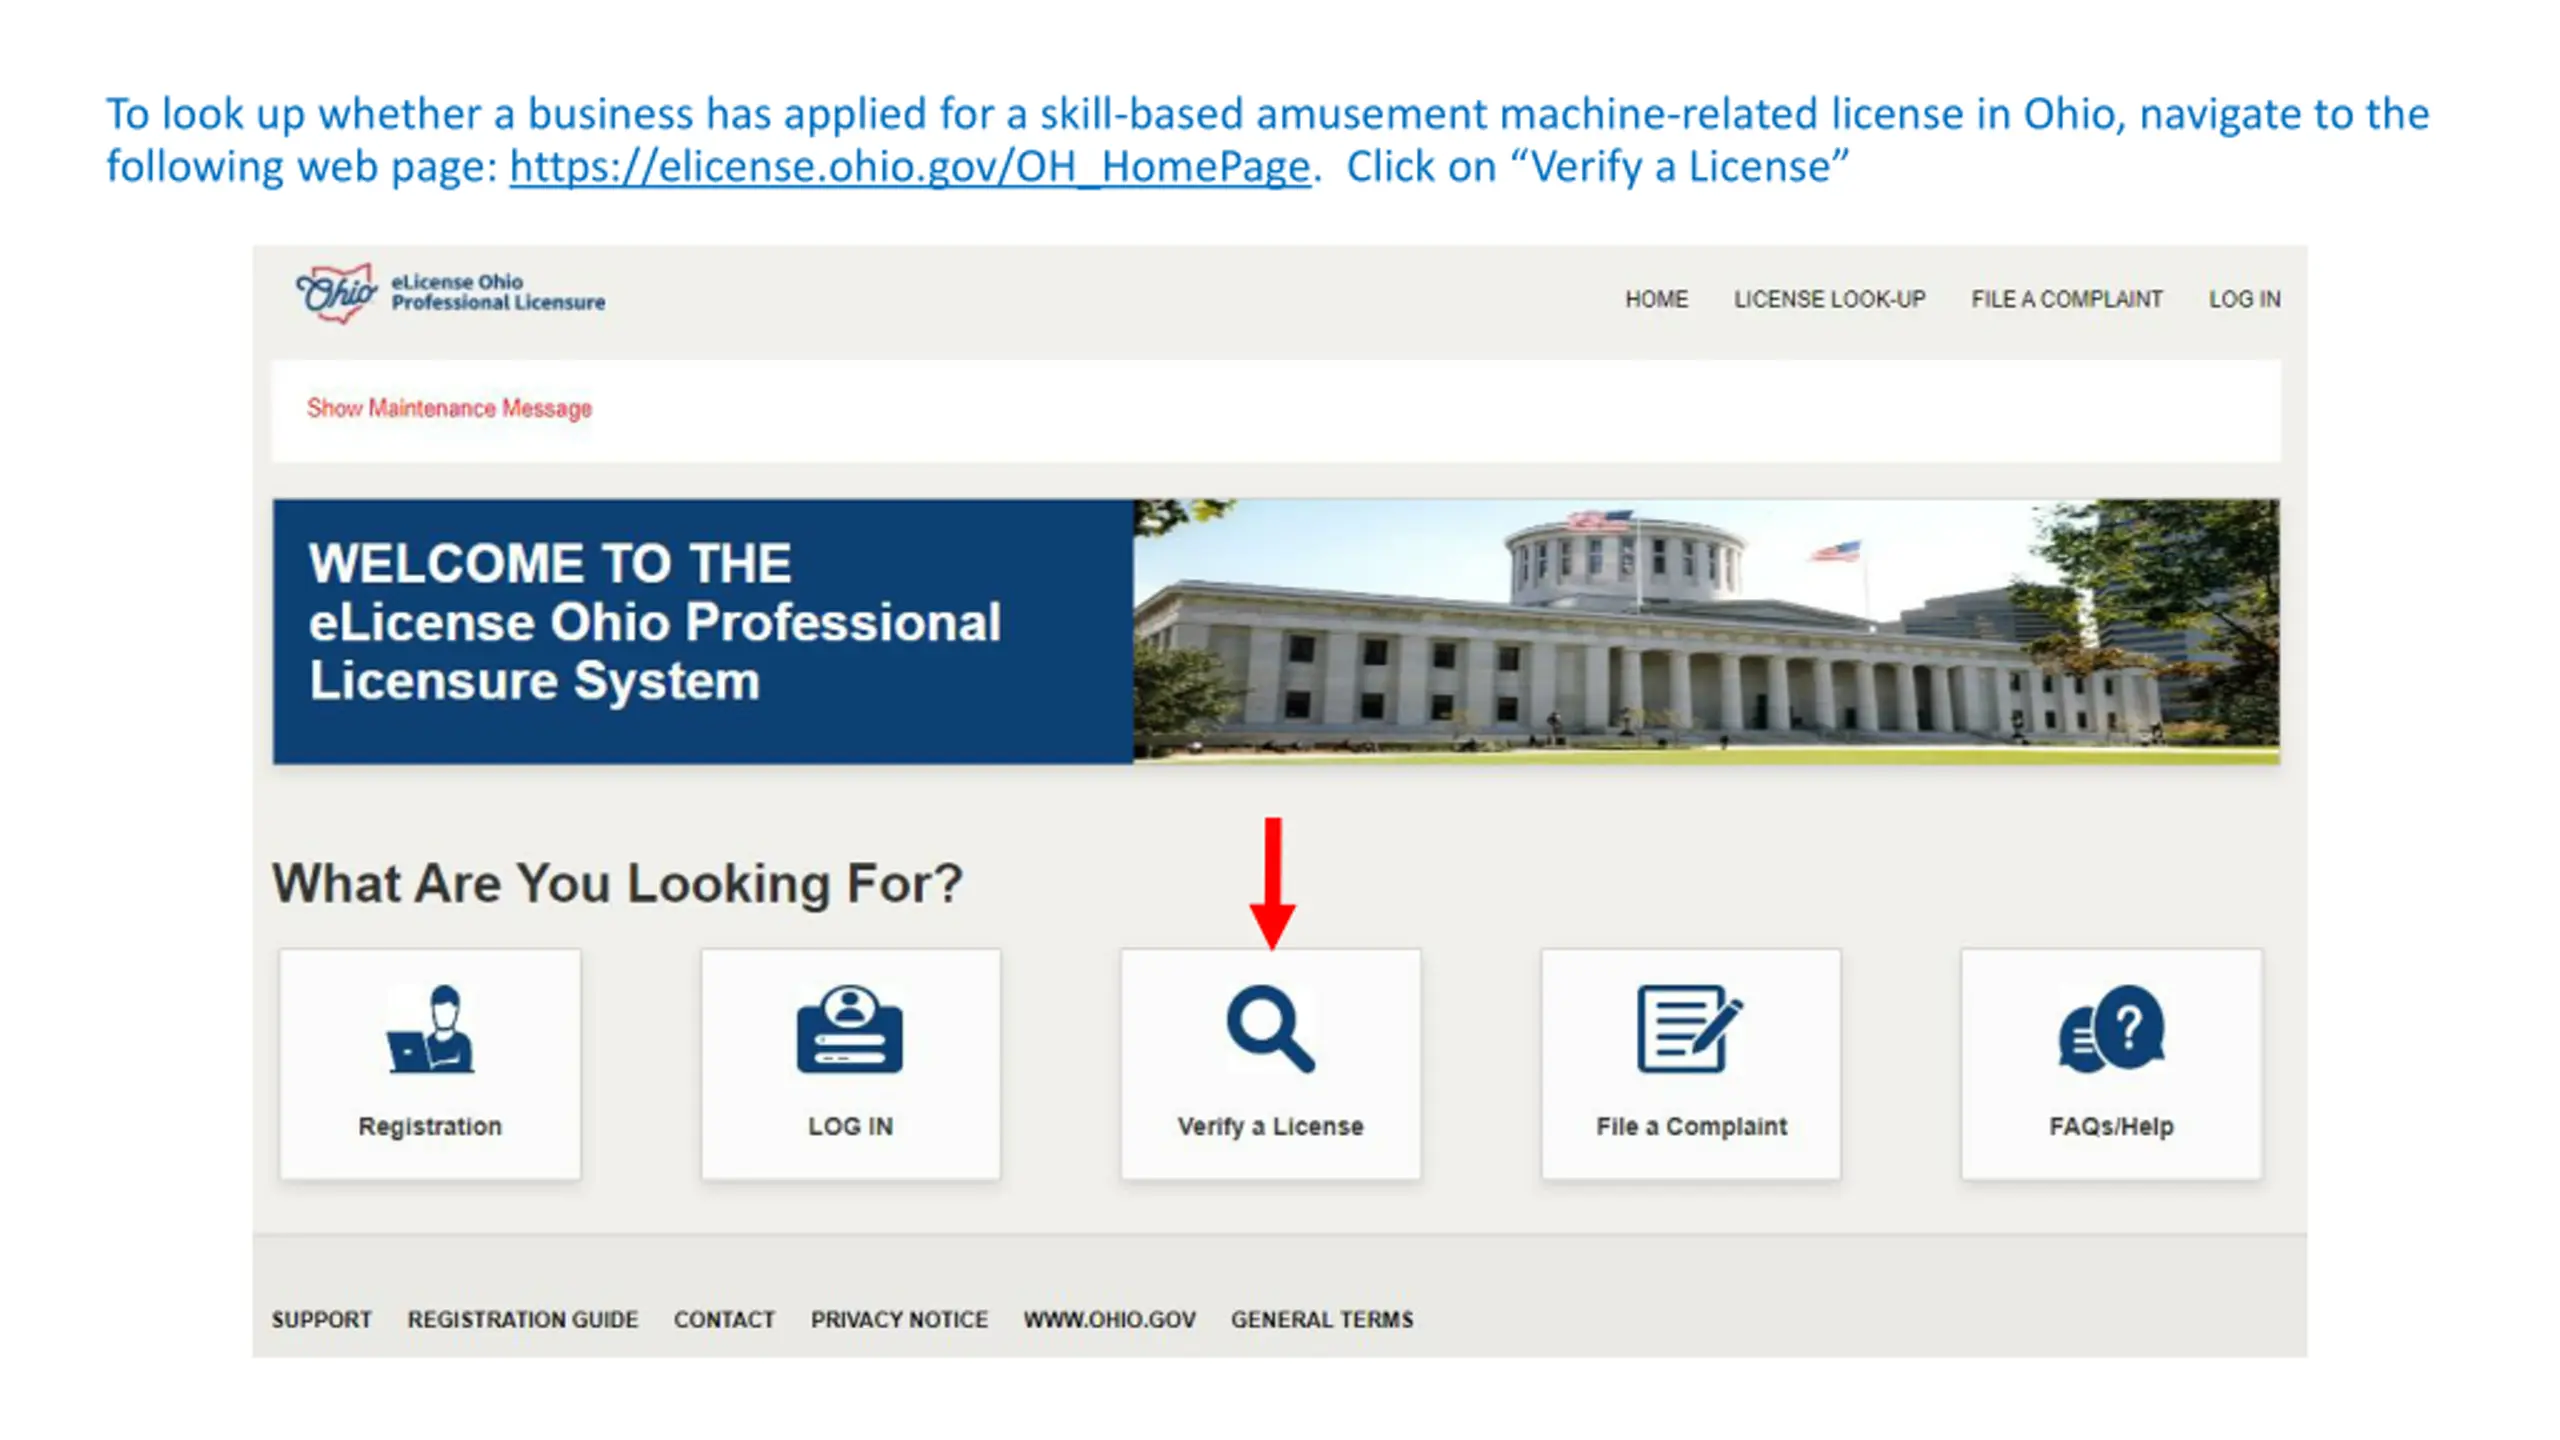
Task: Click the Registration card label
Action: point(430,1126)
